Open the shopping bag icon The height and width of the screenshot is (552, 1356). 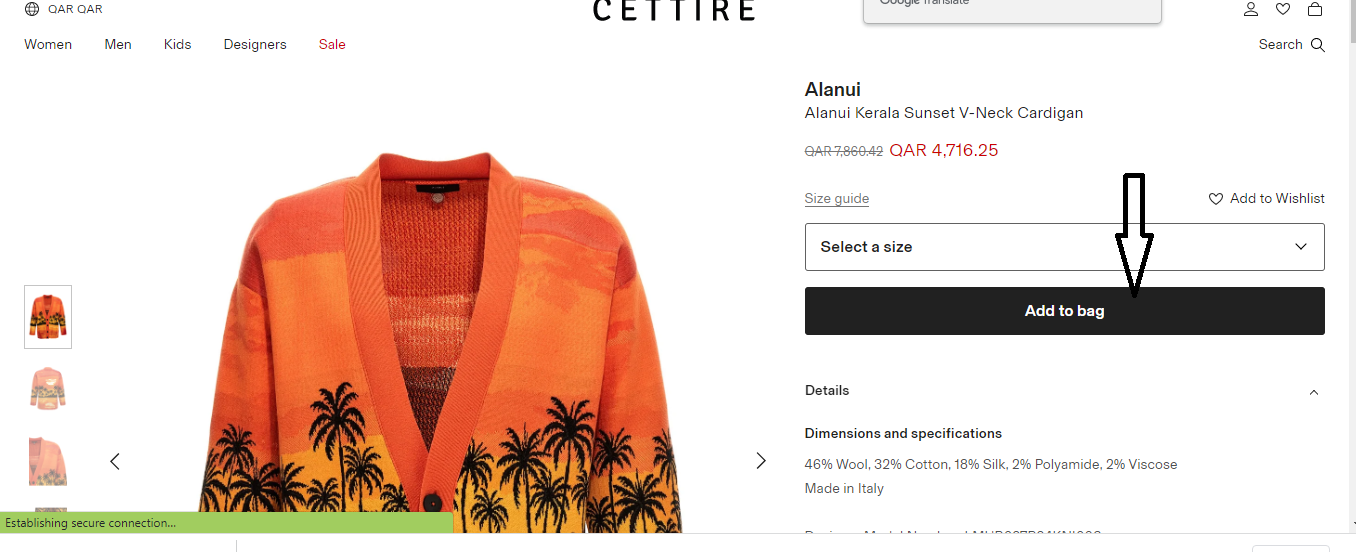1315,9
